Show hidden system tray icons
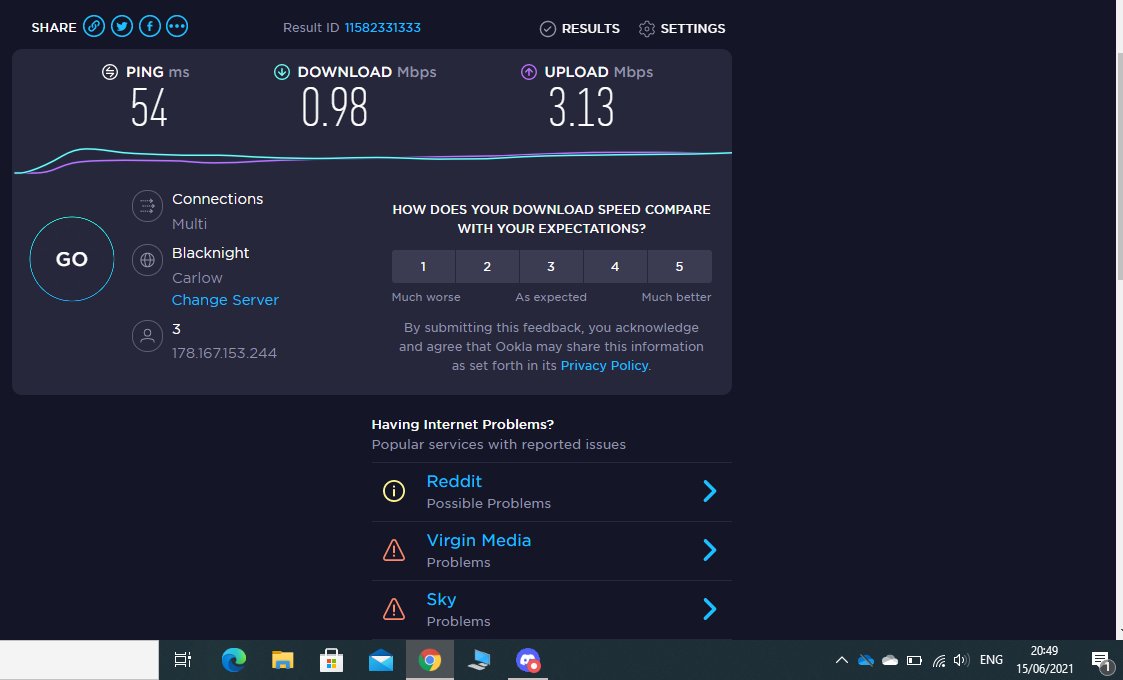 point(842,660)
